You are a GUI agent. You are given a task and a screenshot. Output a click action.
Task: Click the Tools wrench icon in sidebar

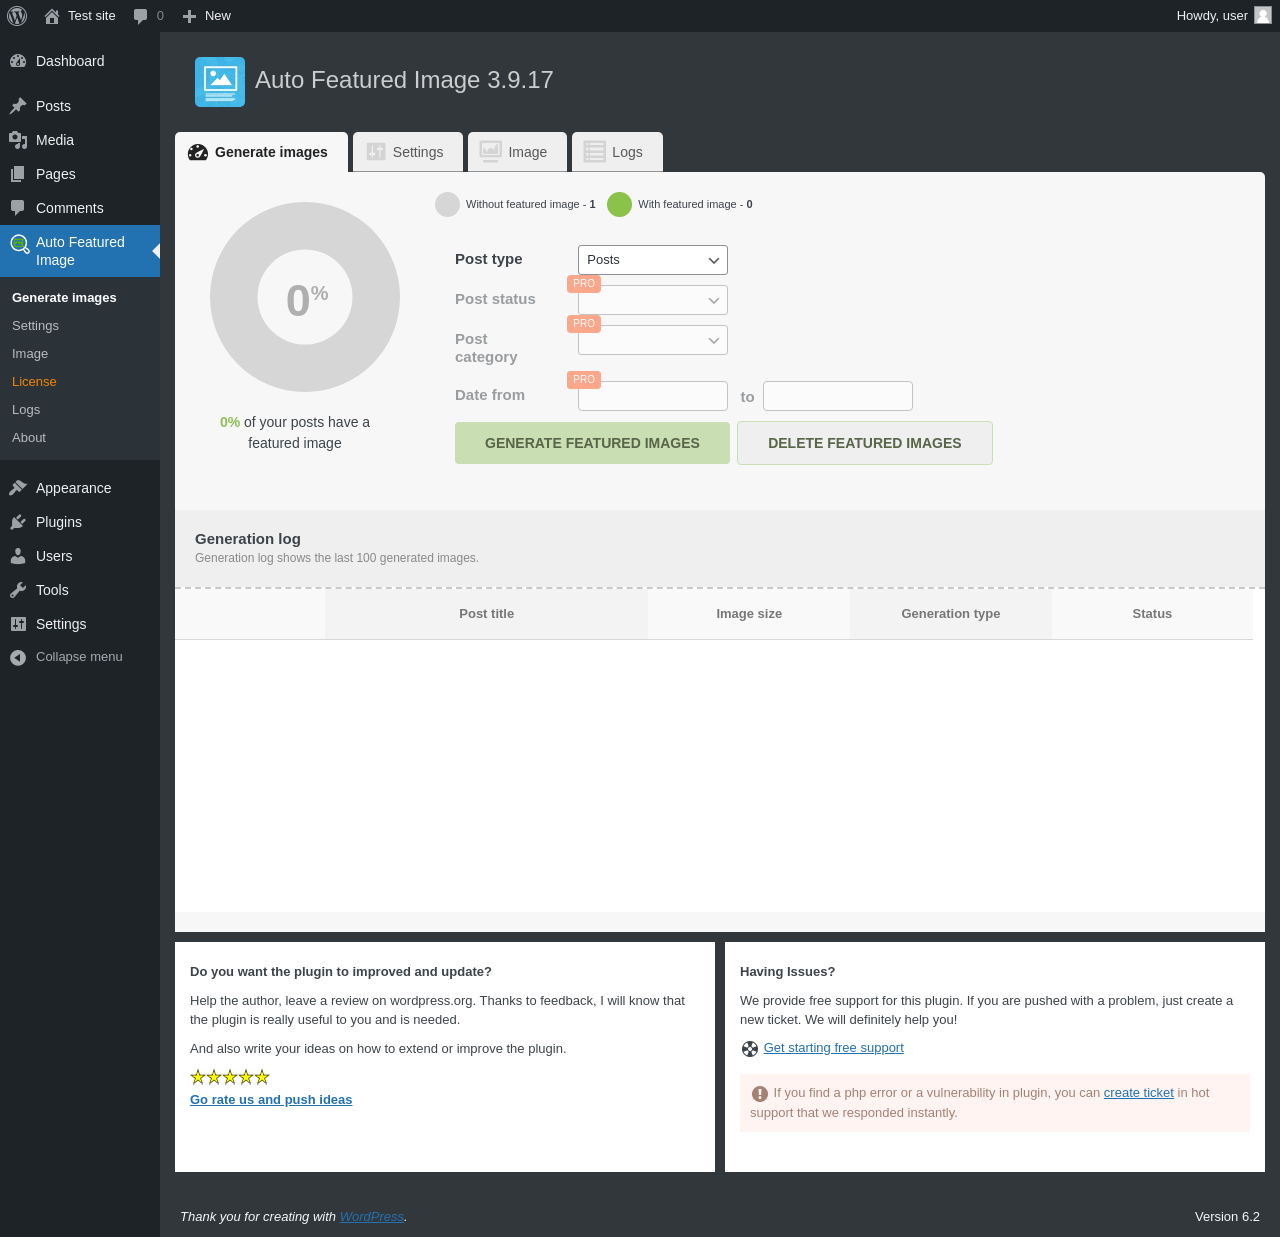pos(18,590)
